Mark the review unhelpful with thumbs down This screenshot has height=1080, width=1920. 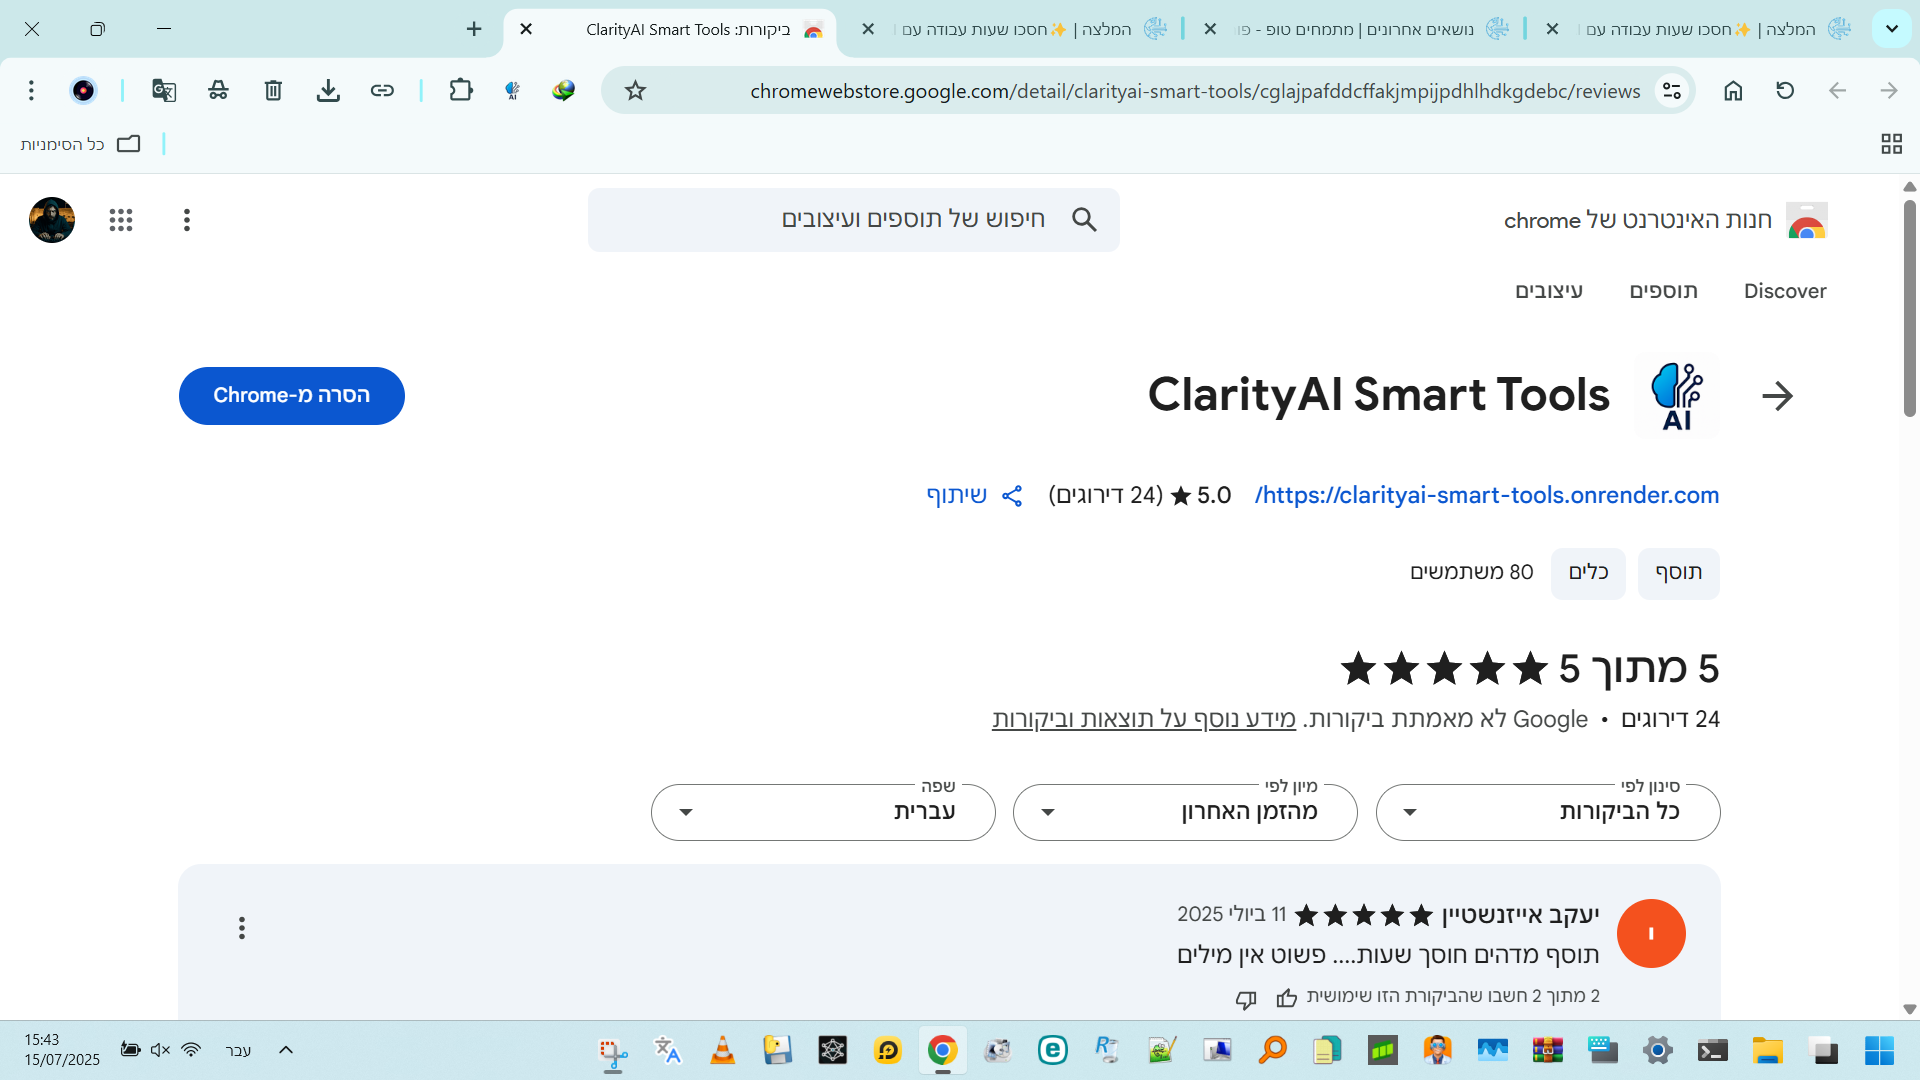coord(1246,999)
